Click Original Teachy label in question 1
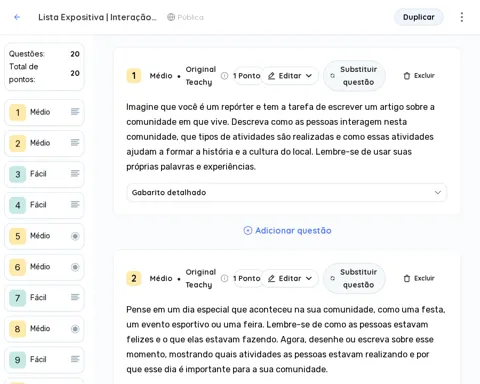 point(201,76)
